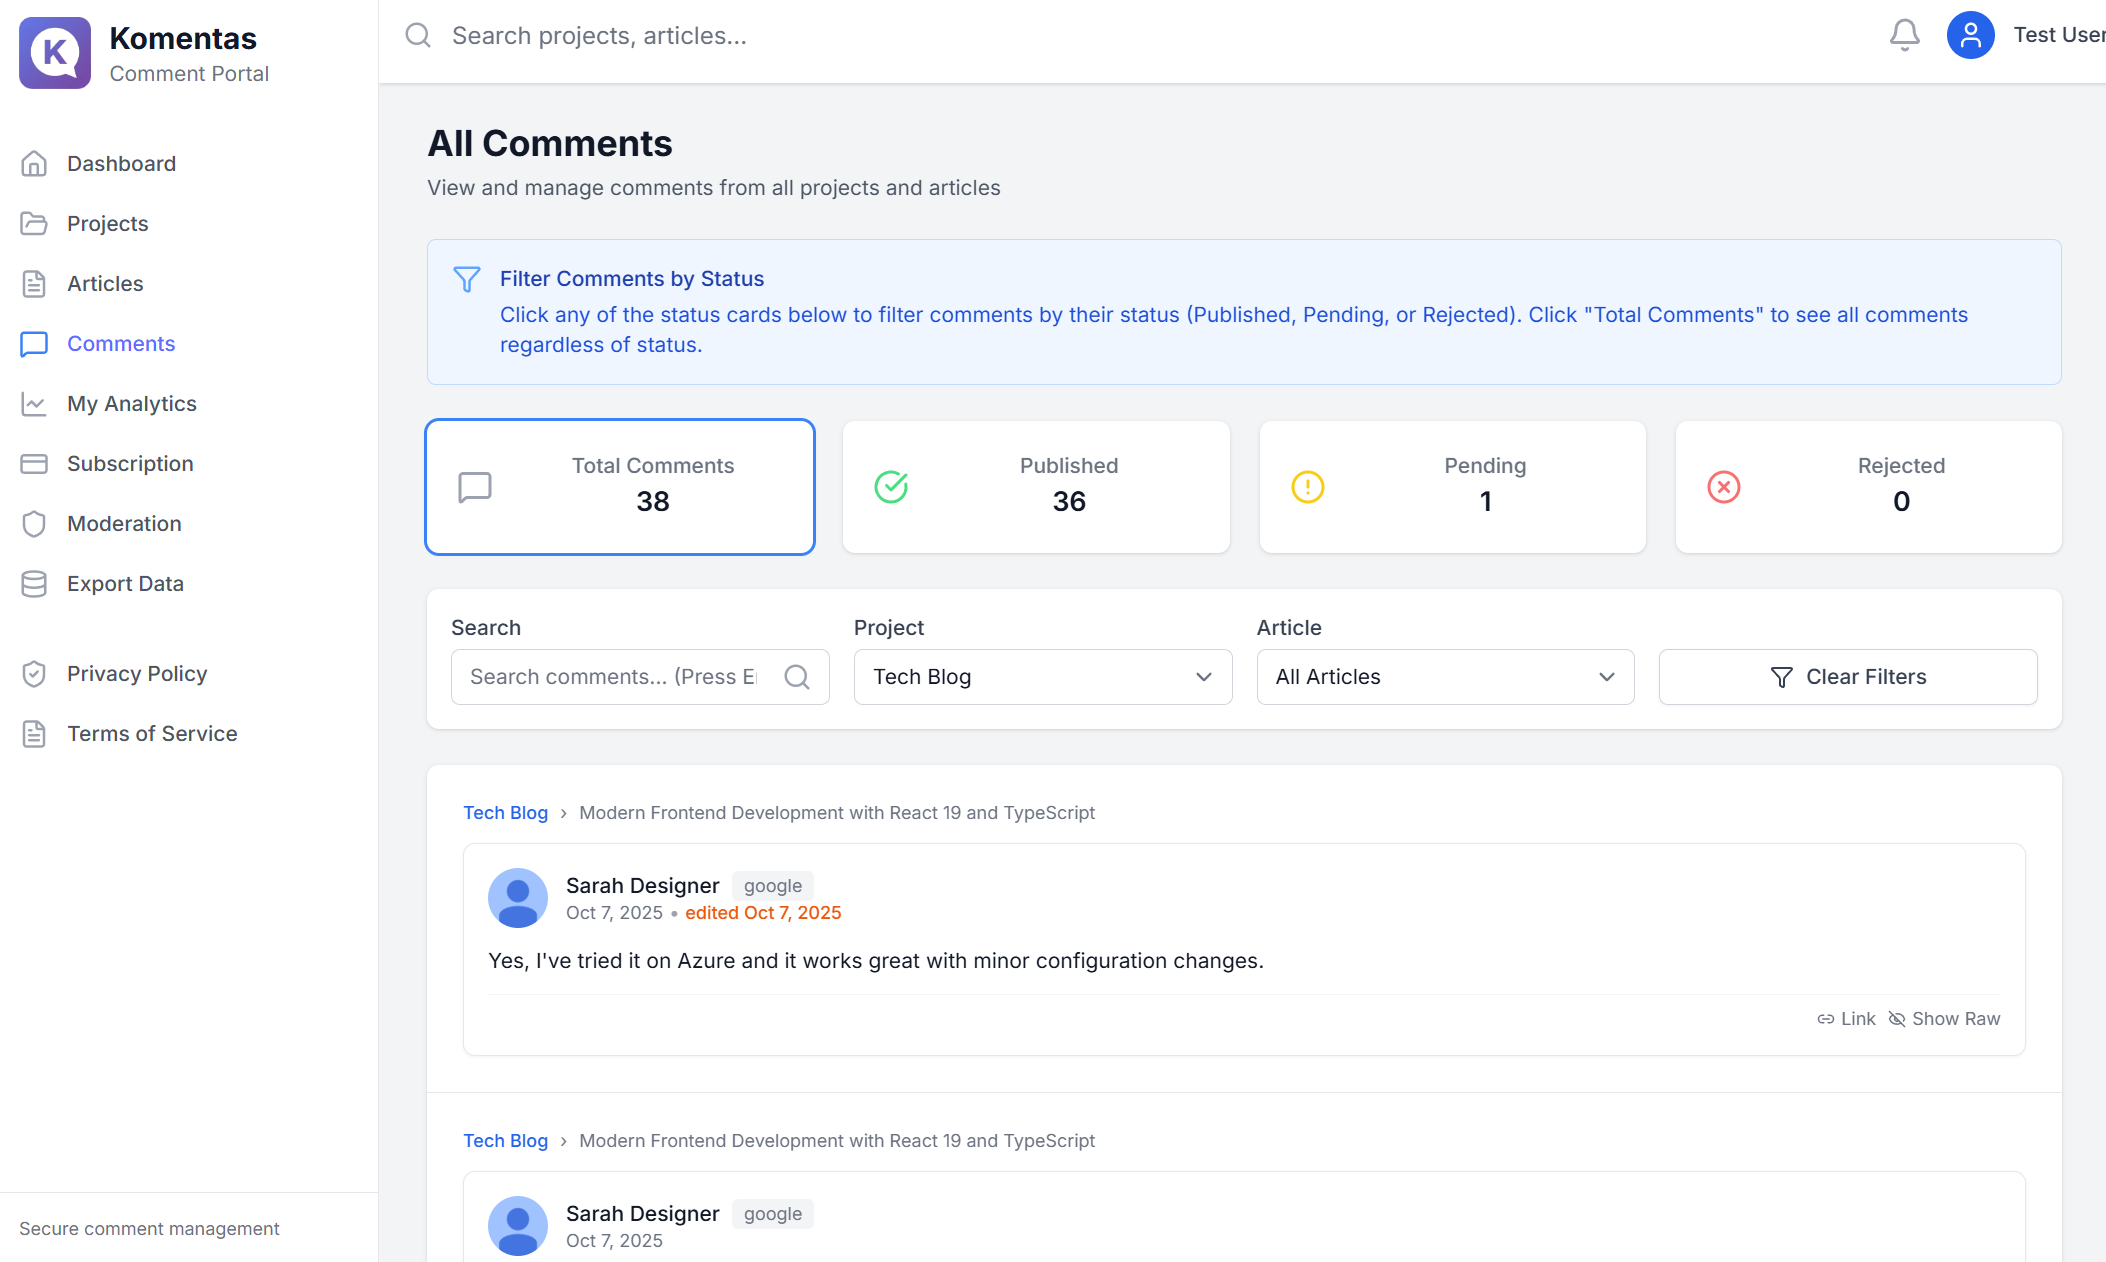The height and width of the screenshot is (1262, 2106).
Task: Open Export Data section
Action: coord(125,584)
